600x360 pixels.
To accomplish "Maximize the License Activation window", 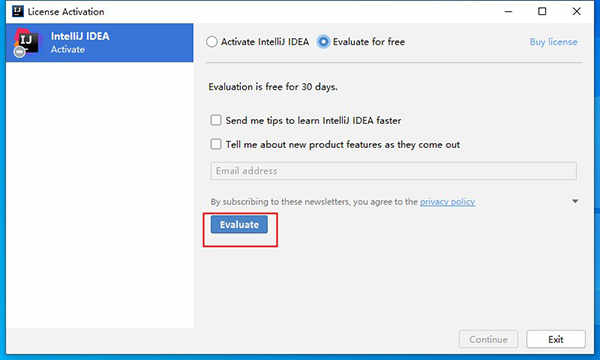I will (542, 11).
